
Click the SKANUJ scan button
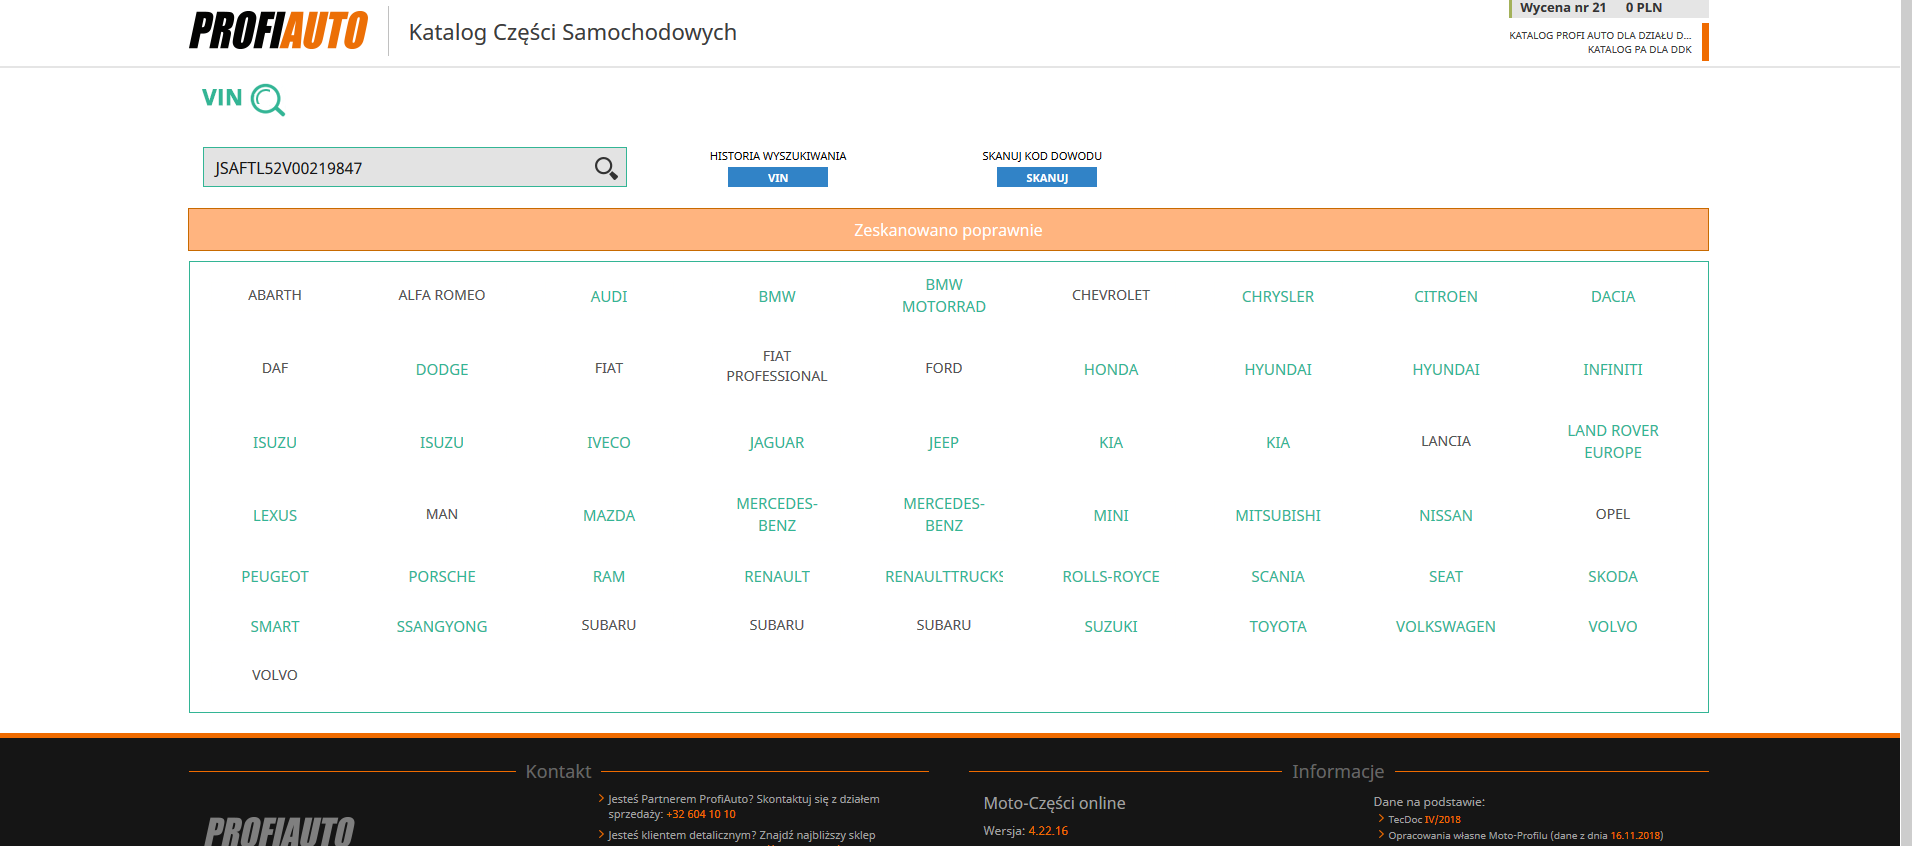click(1047, 177)
